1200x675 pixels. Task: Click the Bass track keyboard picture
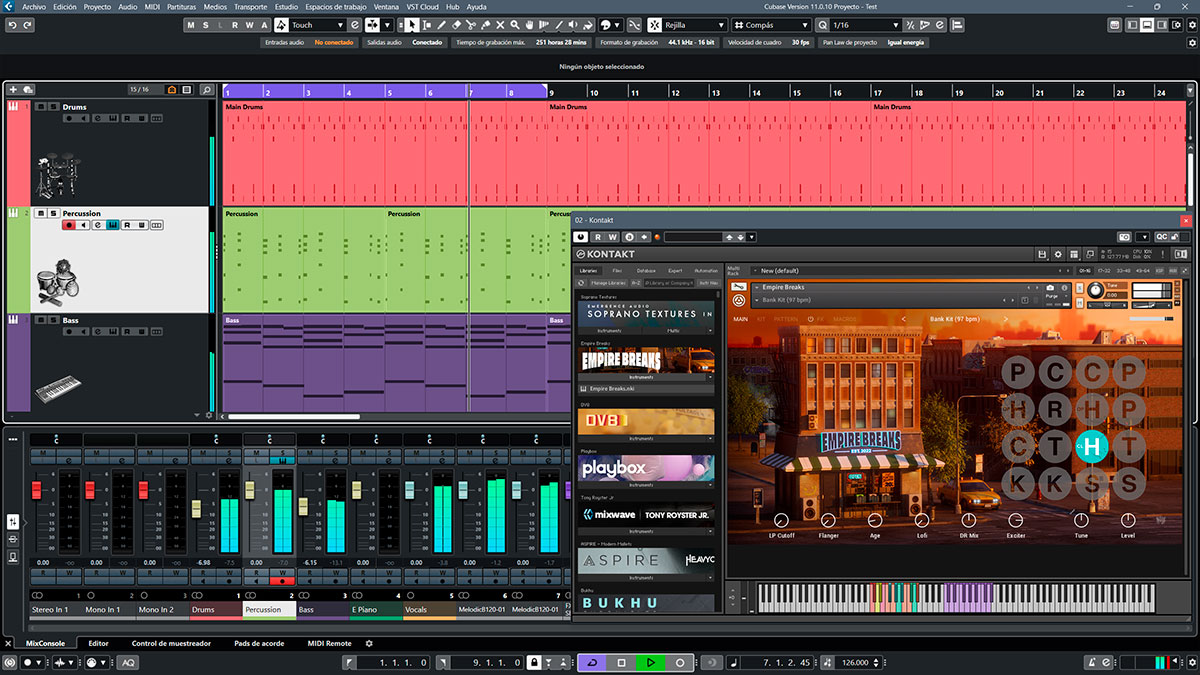(58, 388)
